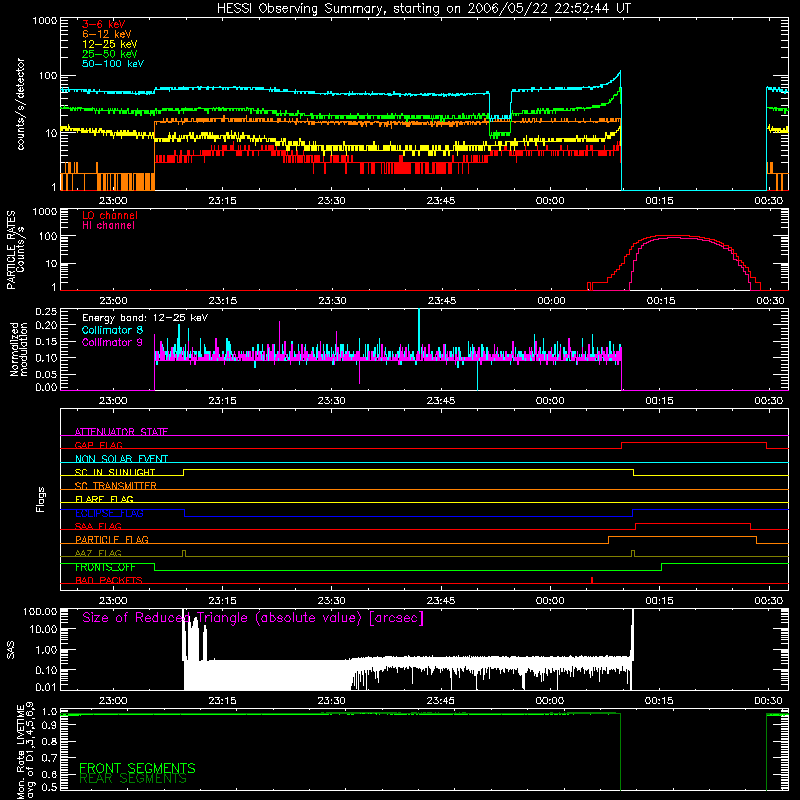The width and height of the screenshot is (800, 800).
Task: Click the FRONT SEGMENTS legend label
Action: (x=137, y=768)
